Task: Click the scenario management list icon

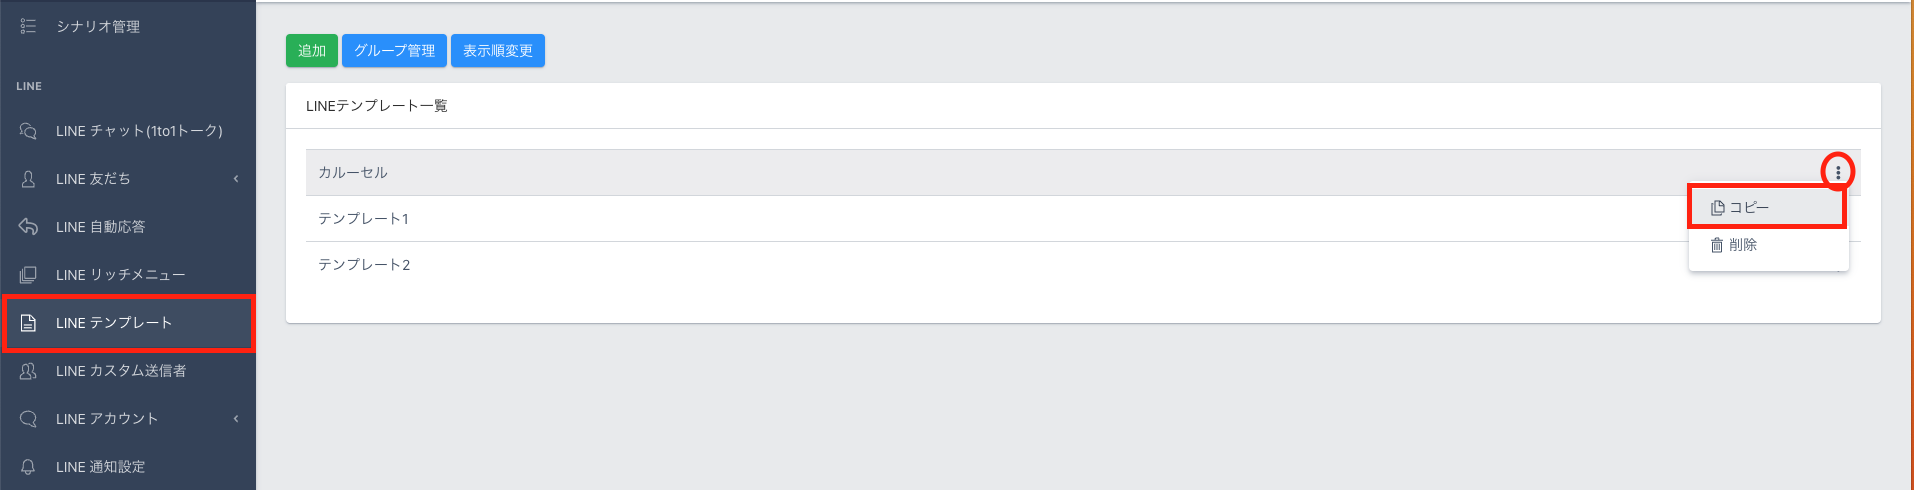Action: click(28, 26)
